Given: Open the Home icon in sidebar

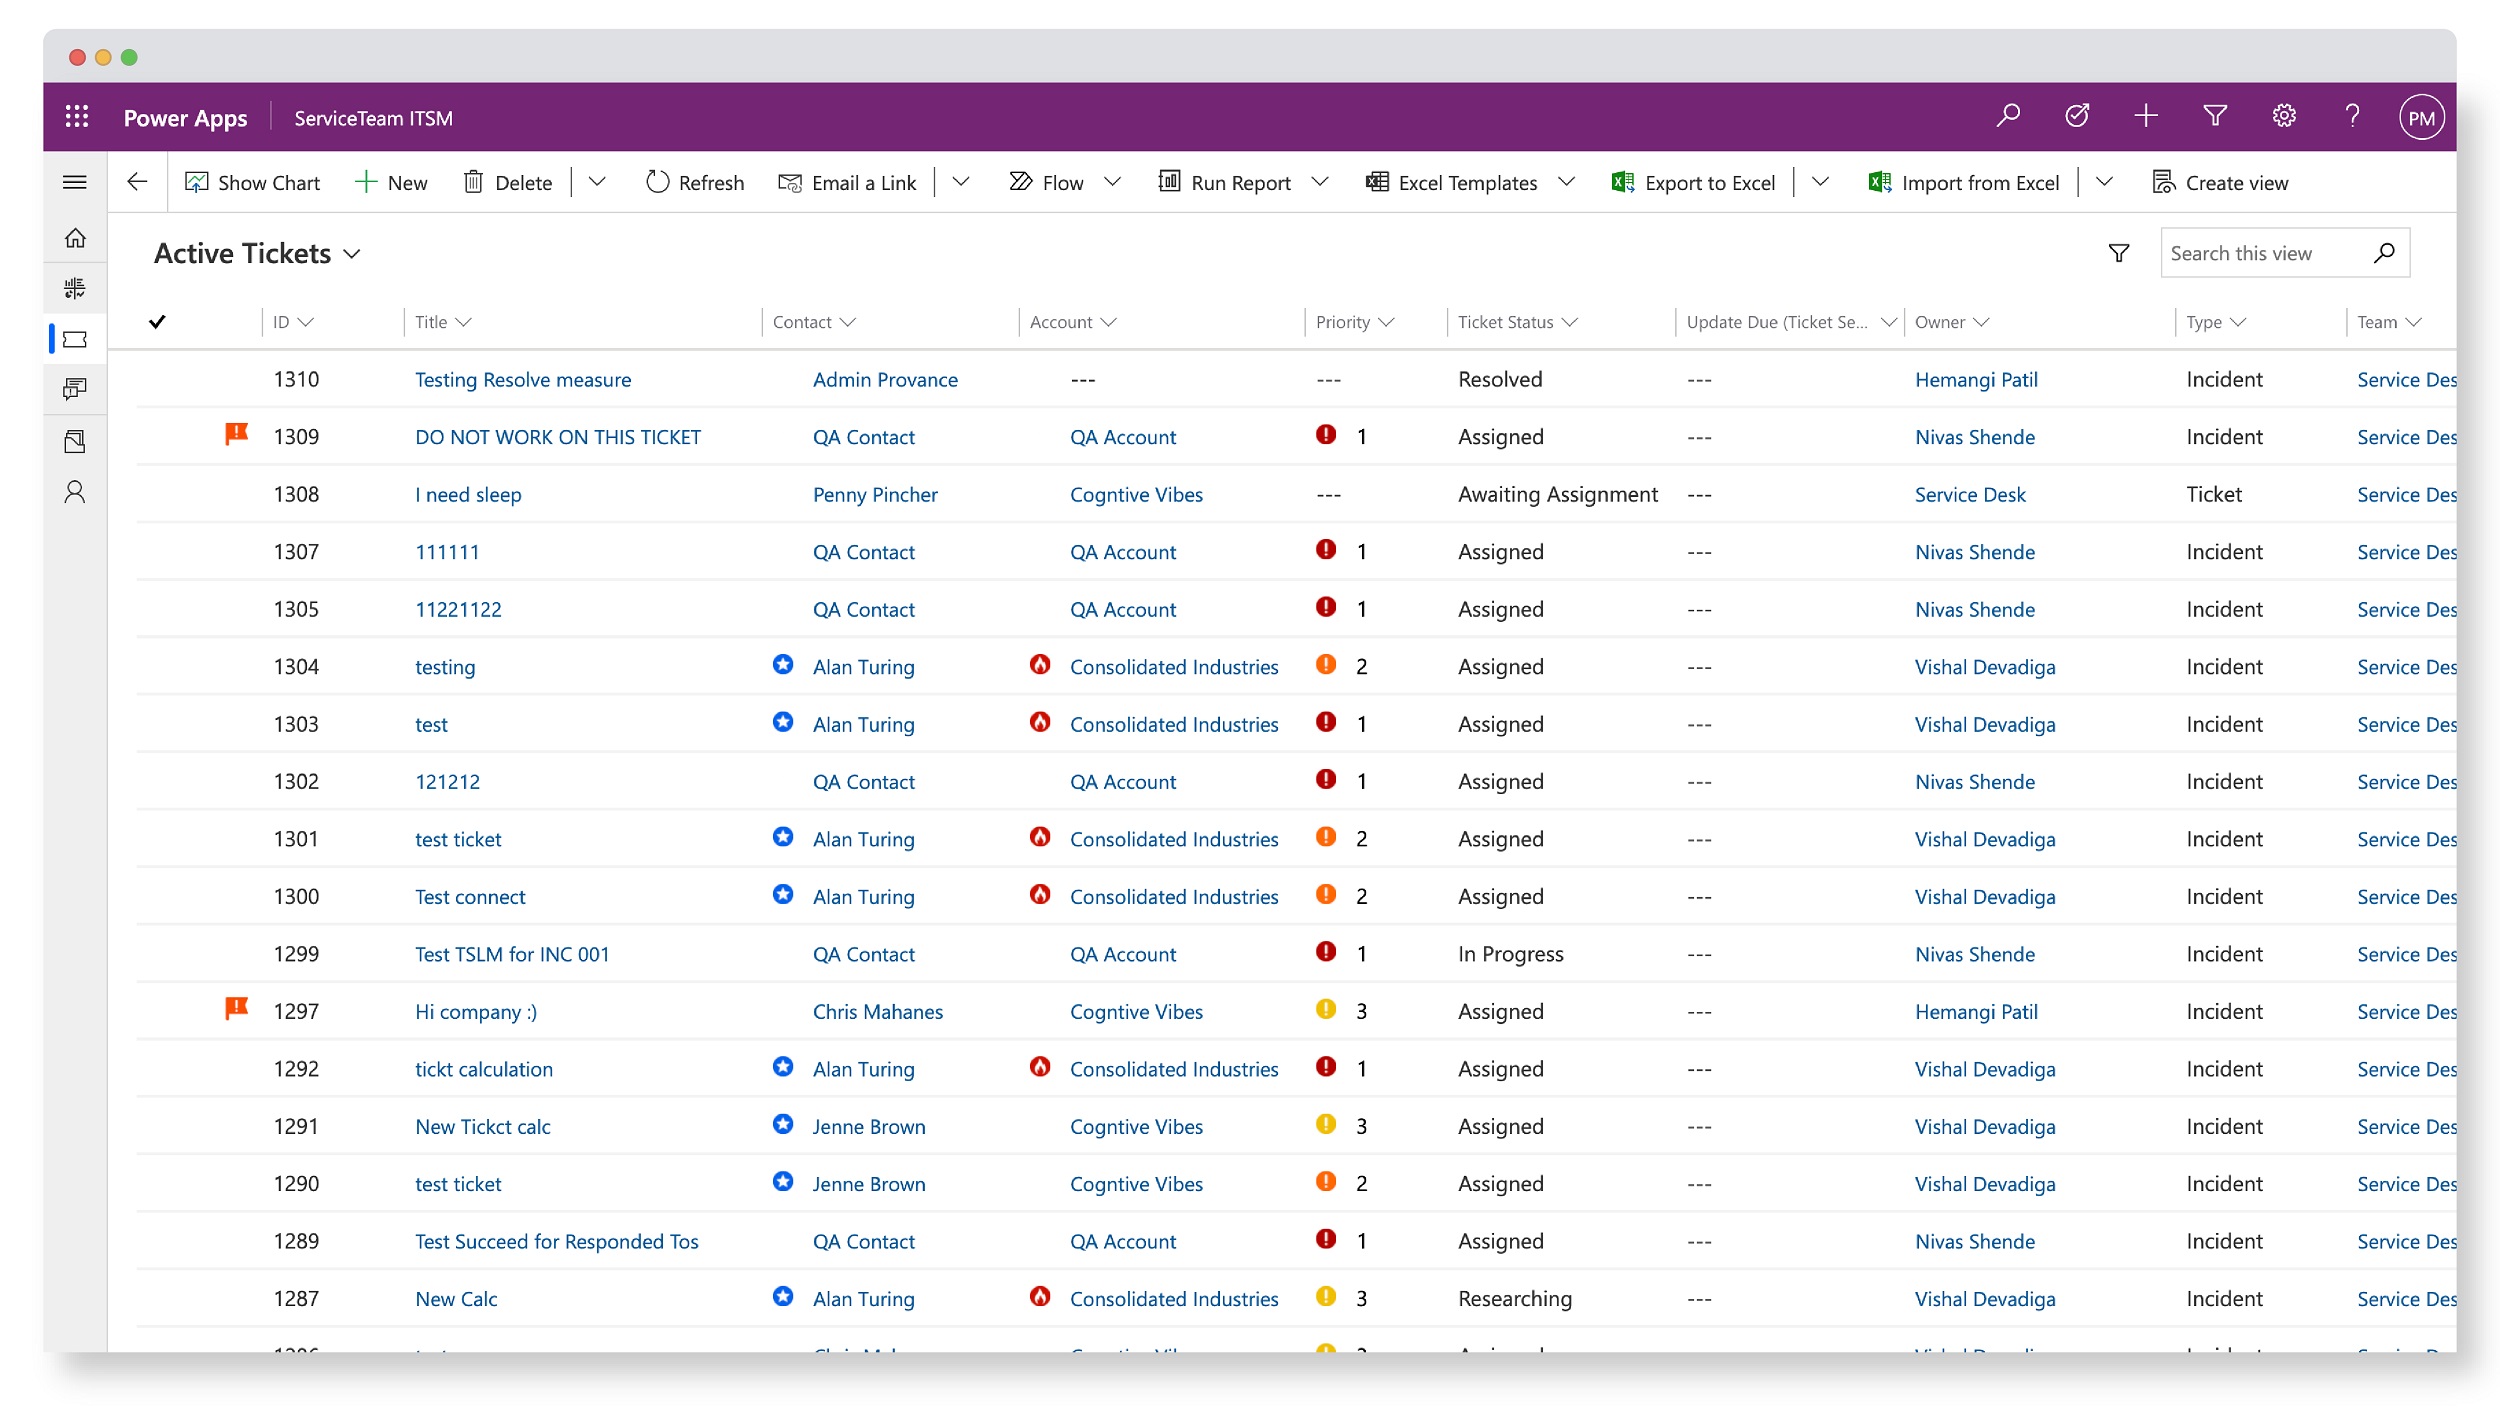Looking at the screenshot, I should point(75,238).
